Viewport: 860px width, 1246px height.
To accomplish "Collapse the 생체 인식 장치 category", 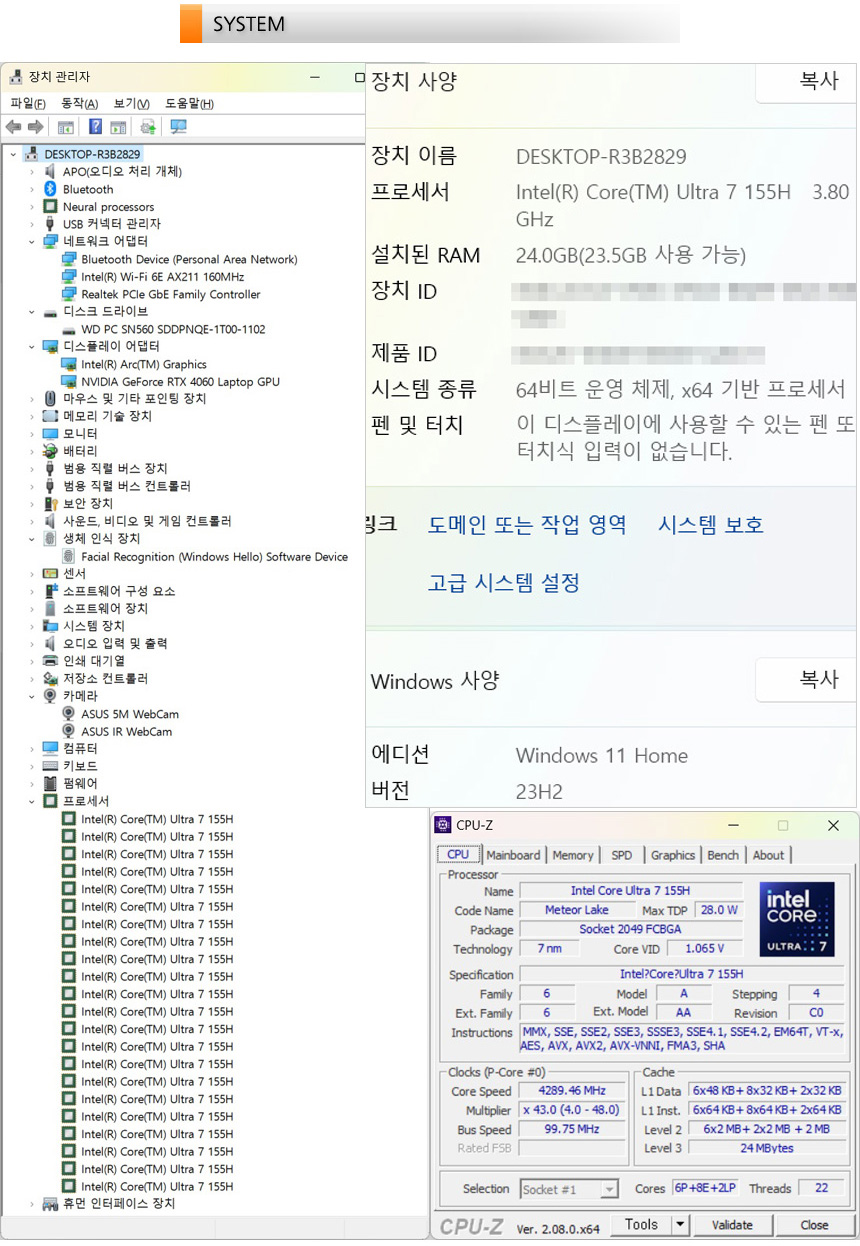I will [32, 539].
